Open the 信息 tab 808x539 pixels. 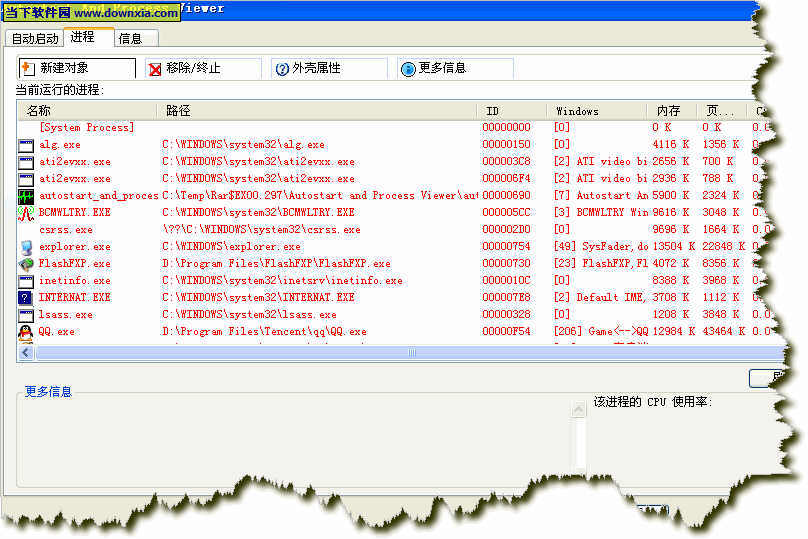pyautogui.click(x=130, y=39)
